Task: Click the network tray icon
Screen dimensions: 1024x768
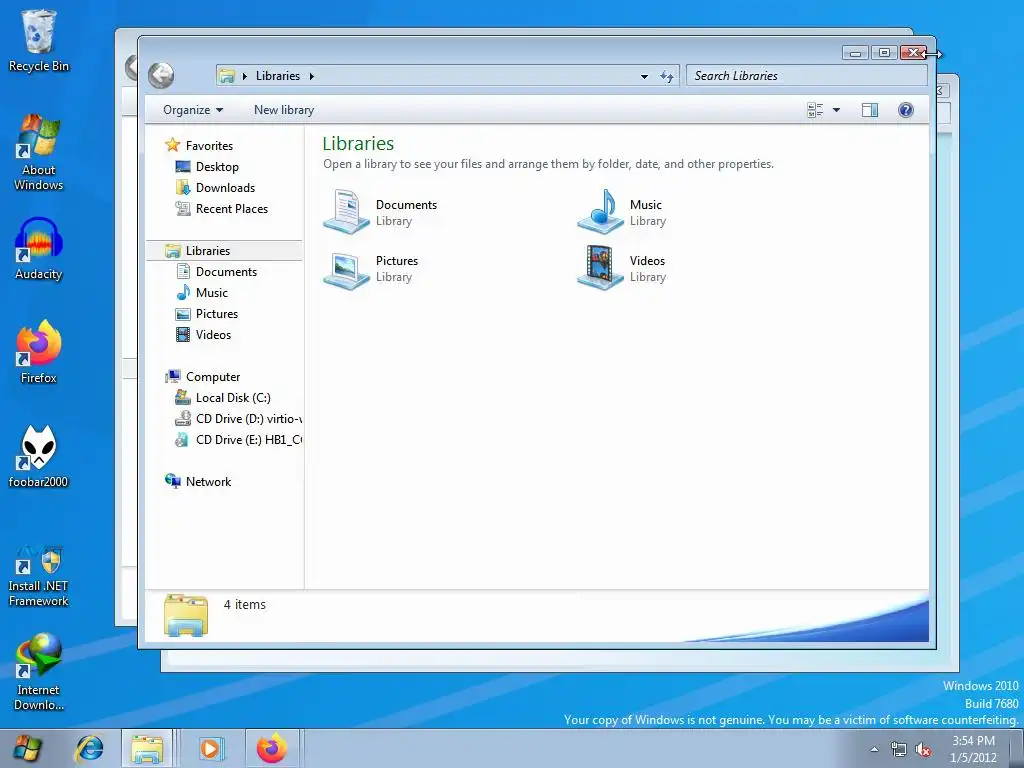Action: (x=899, y=750)
